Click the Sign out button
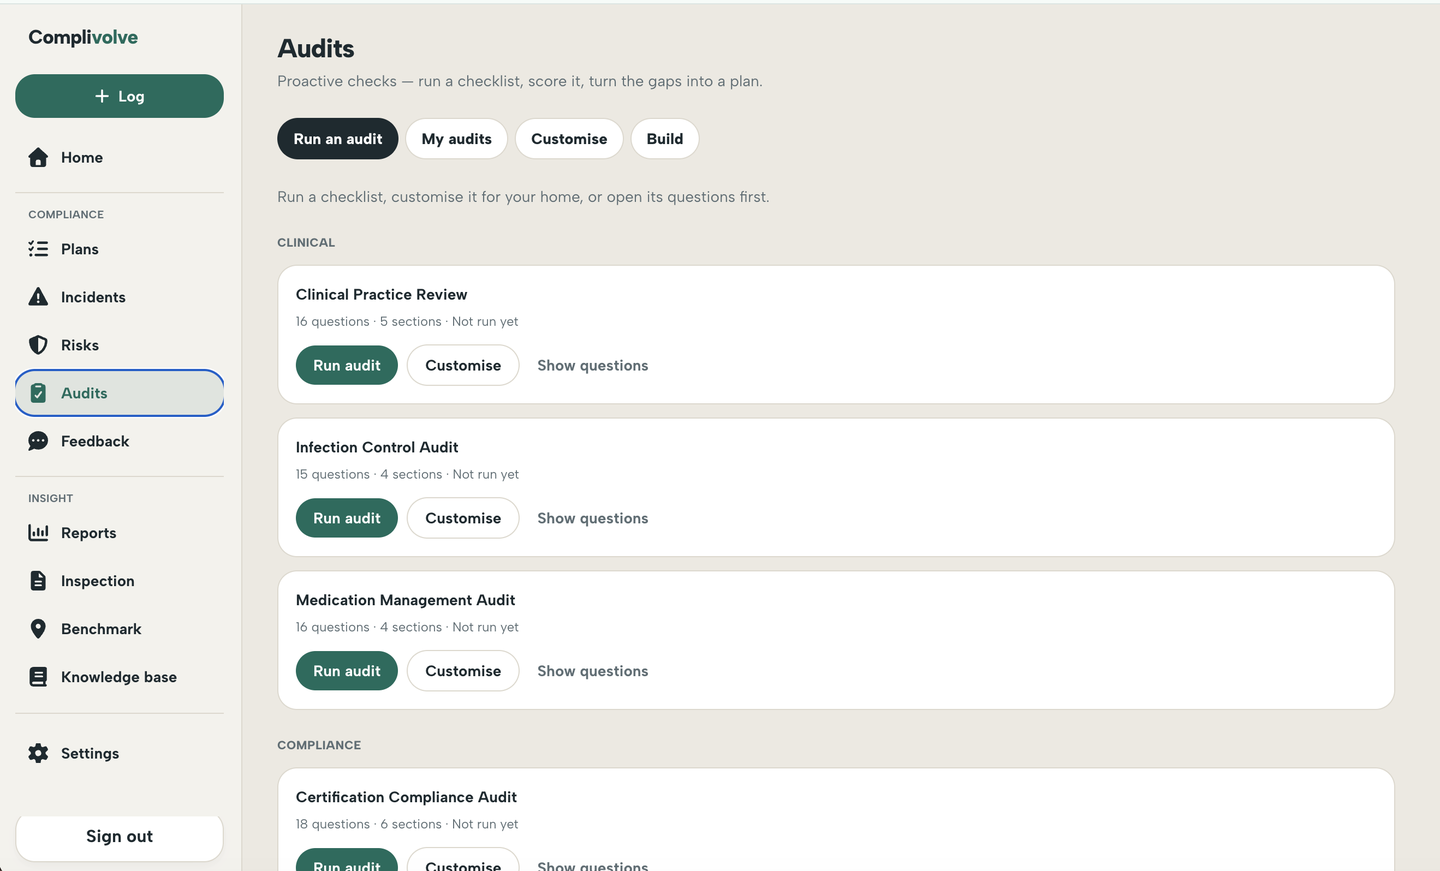Viewport: 1440px width, 871px height. point(119,837)
